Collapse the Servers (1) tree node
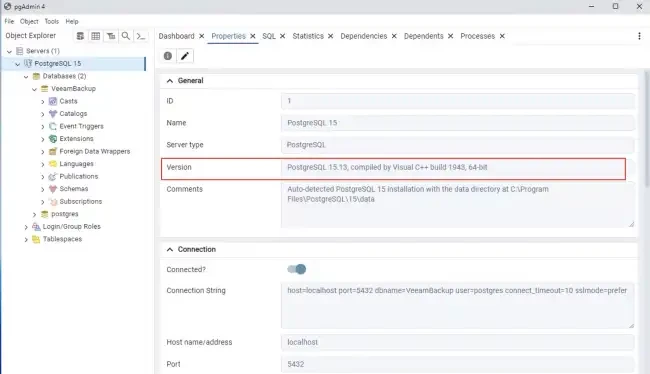This screenshot has height=374, width=650. pos(9,51)
